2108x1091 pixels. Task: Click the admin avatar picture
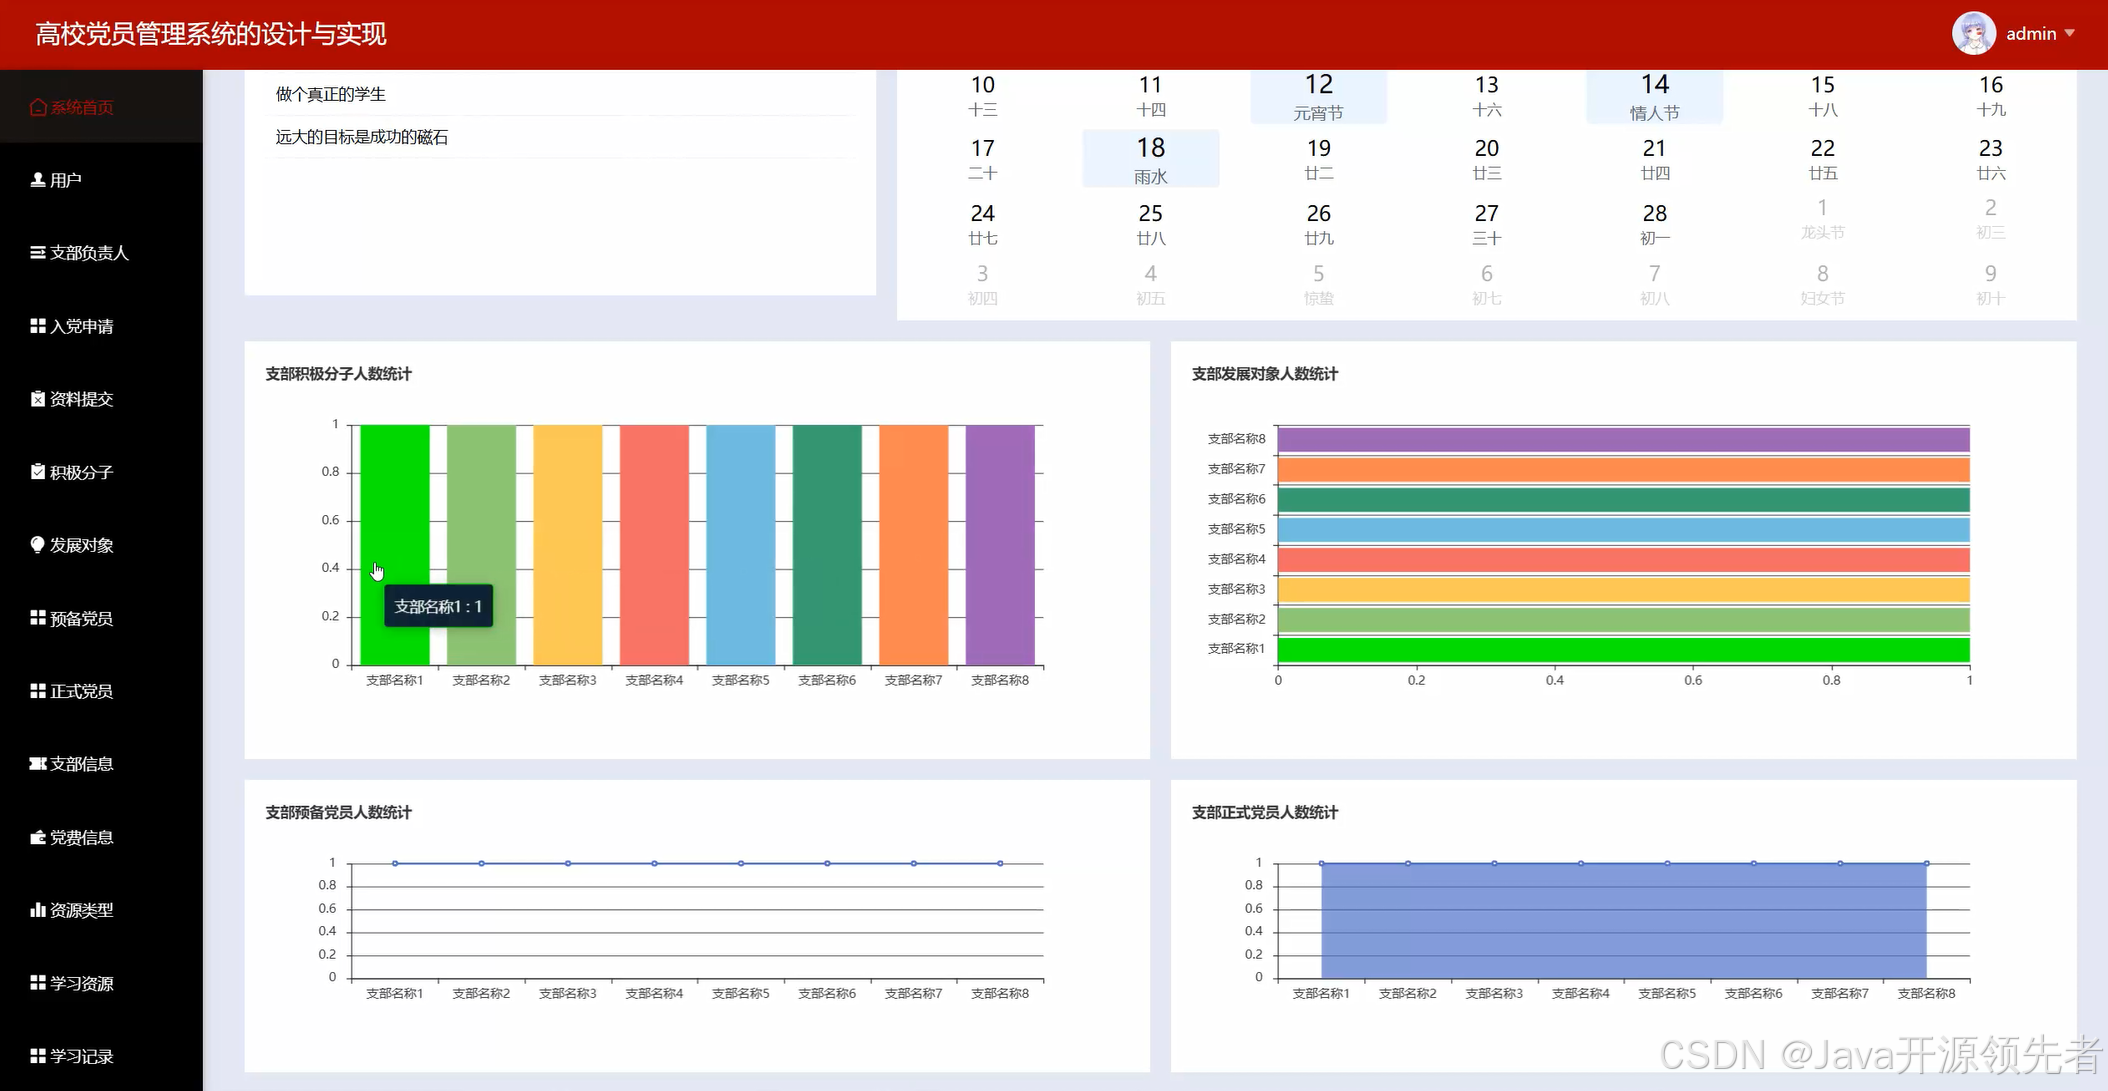point(1973,34)
